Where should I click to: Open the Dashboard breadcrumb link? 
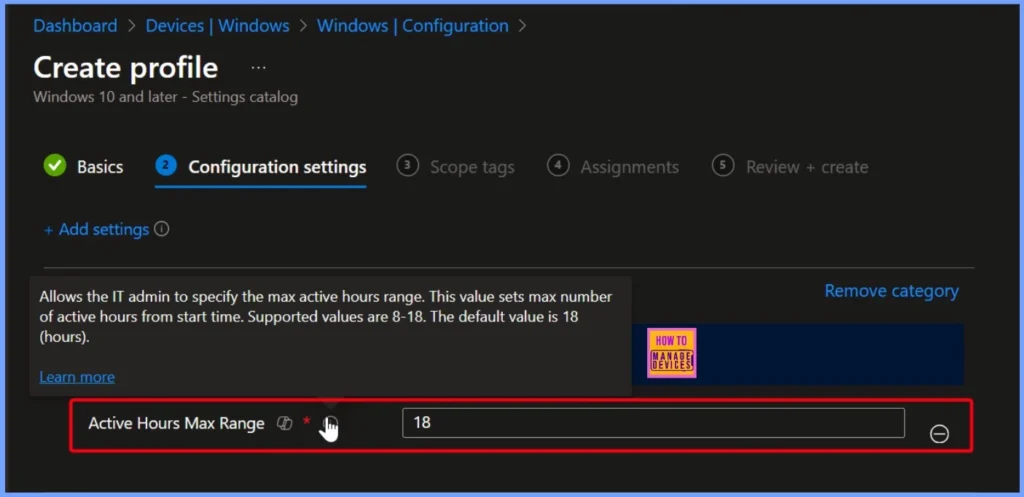75,26
